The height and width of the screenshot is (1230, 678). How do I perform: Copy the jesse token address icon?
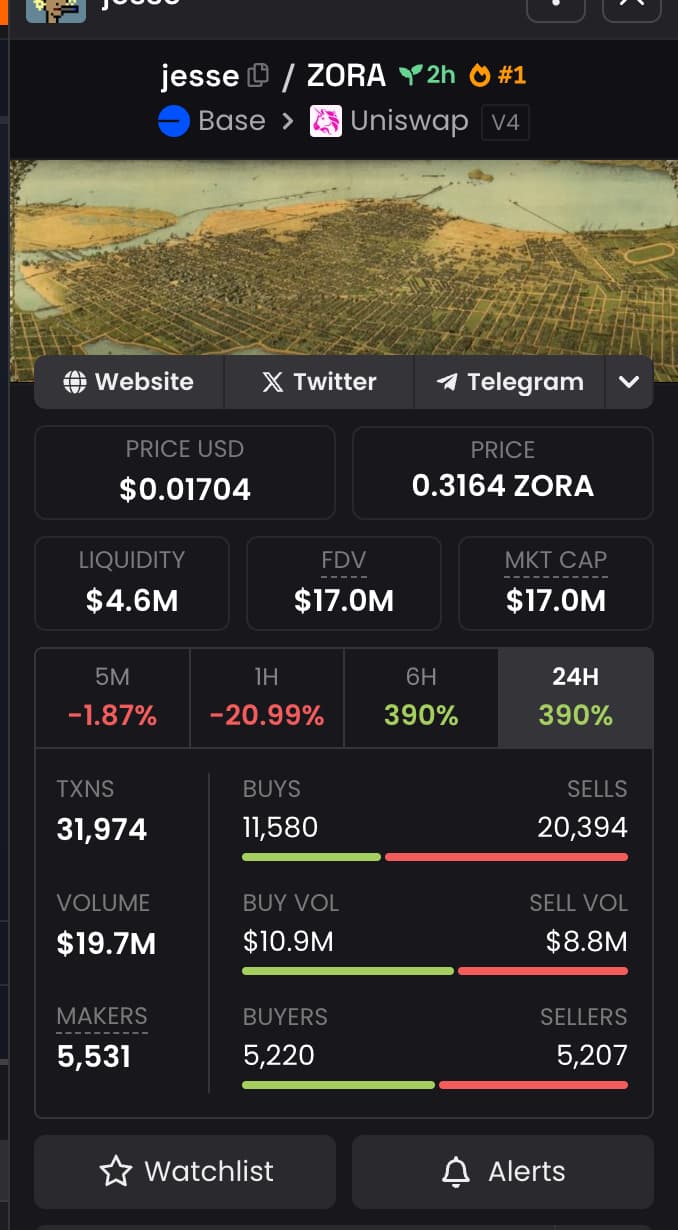[x=258, y=75]
